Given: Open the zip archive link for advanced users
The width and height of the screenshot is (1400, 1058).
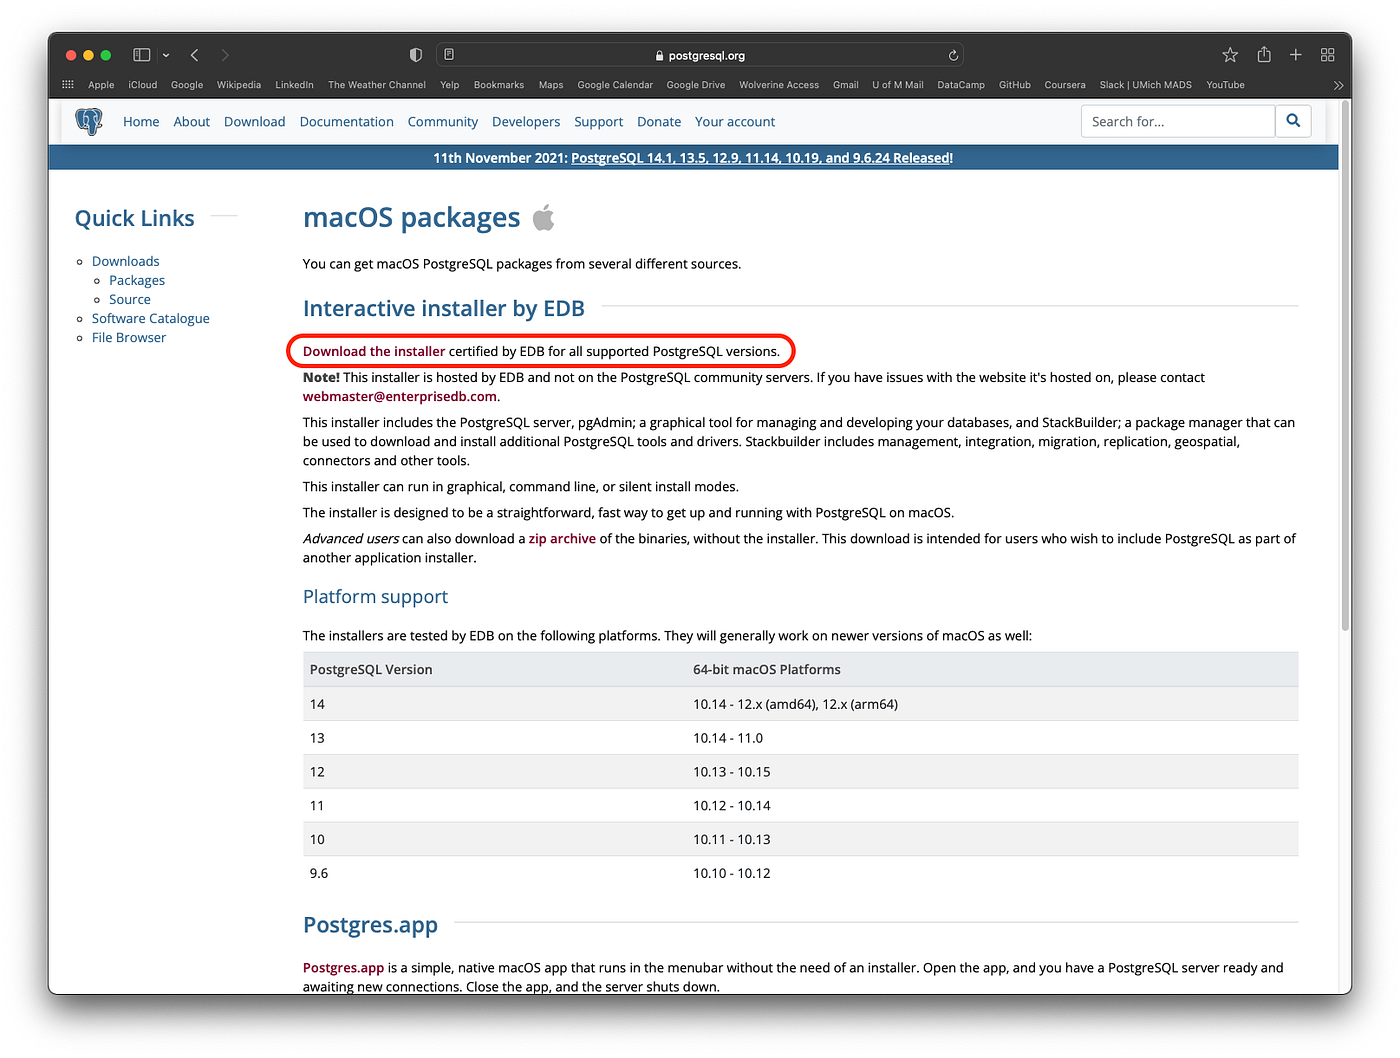Looking at the screenshot, I should pos(562,538).
